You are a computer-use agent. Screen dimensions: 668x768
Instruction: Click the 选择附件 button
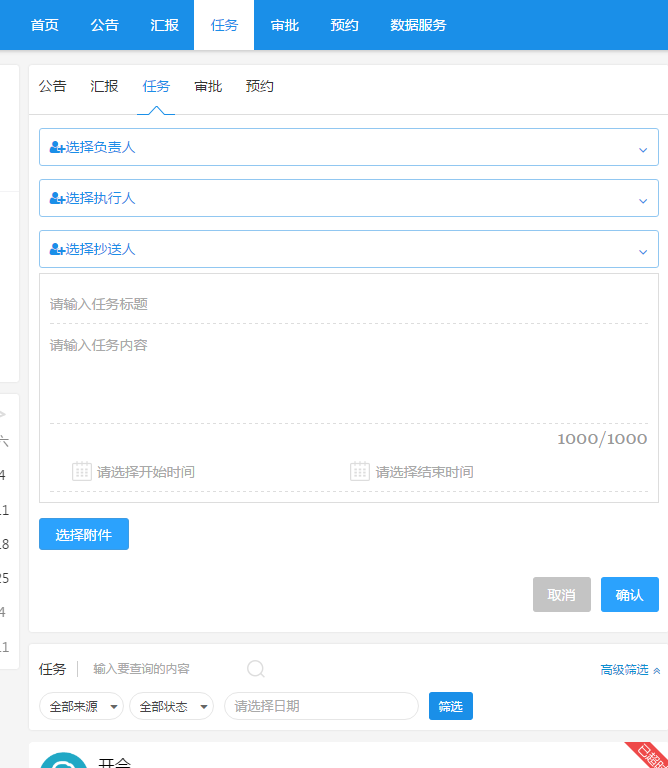click(84, 534)
